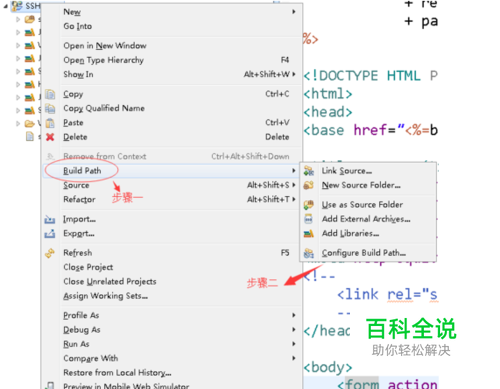Open the Source submenu arrow
Screen dimensions: 500x389
294,185
